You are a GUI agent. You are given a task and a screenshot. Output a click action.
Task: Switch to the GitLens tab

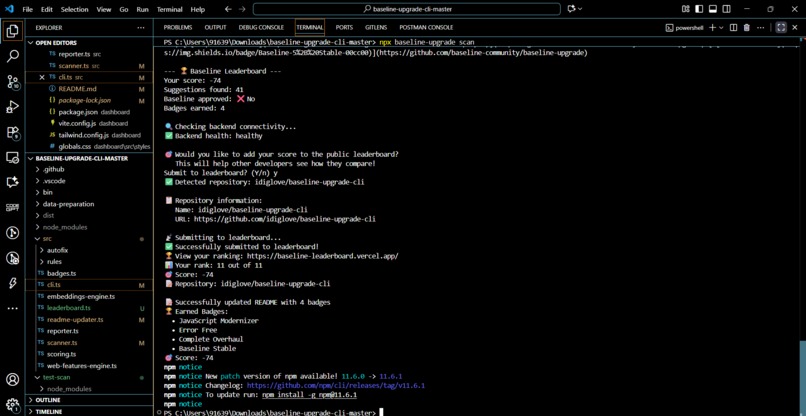tap(376, 28)
